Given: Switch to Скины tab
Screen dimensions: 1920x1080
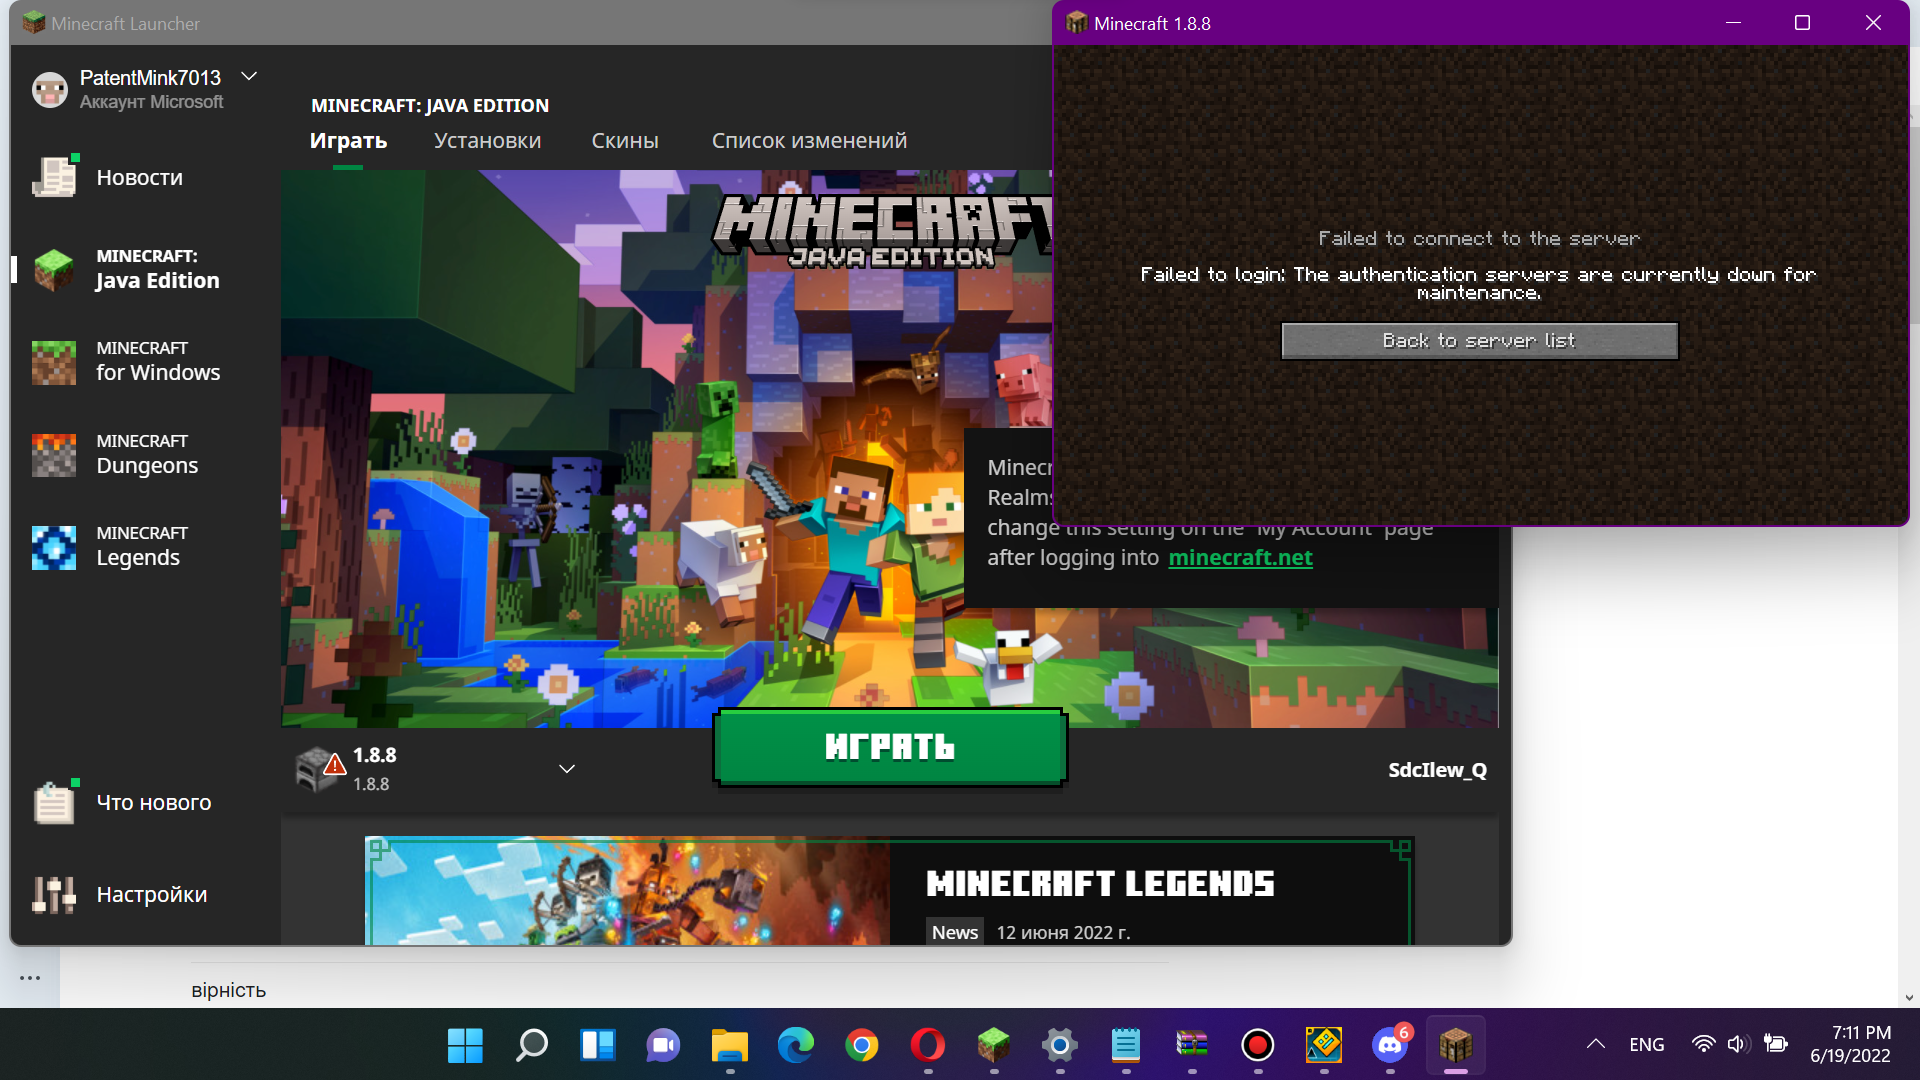Looking at the screenshot, I should pos(624,141).
